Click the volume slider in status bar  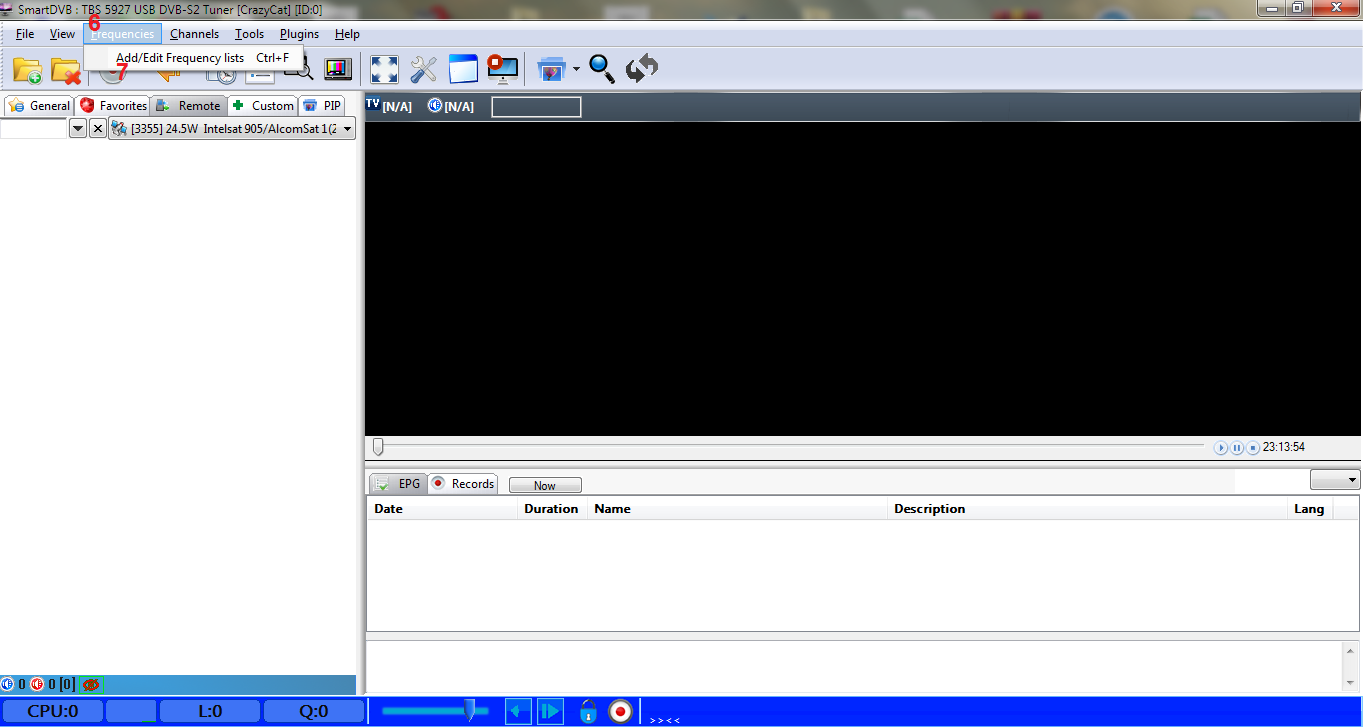(x=435, y=711)
